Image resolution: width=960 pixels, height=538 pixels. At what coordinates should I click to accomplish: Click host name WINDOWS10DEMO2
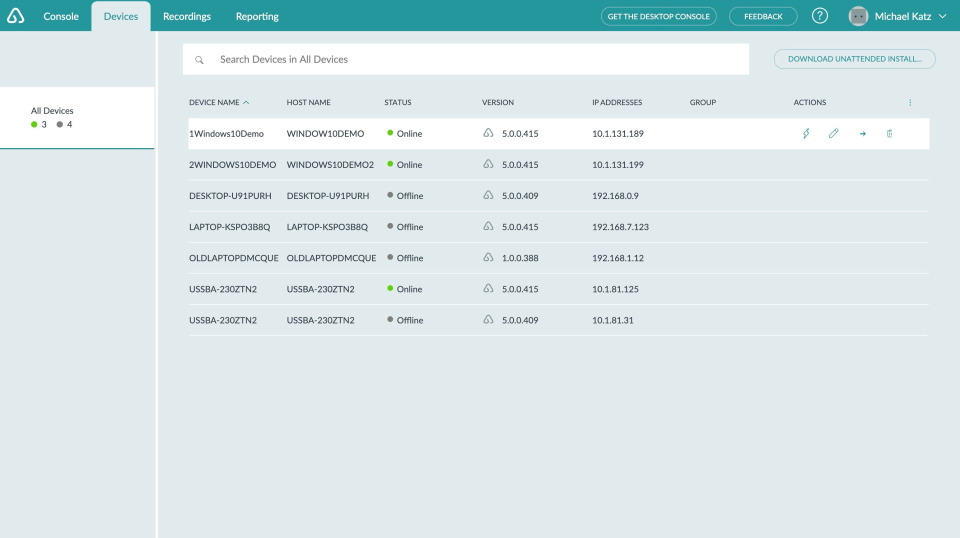pos(330,165)
